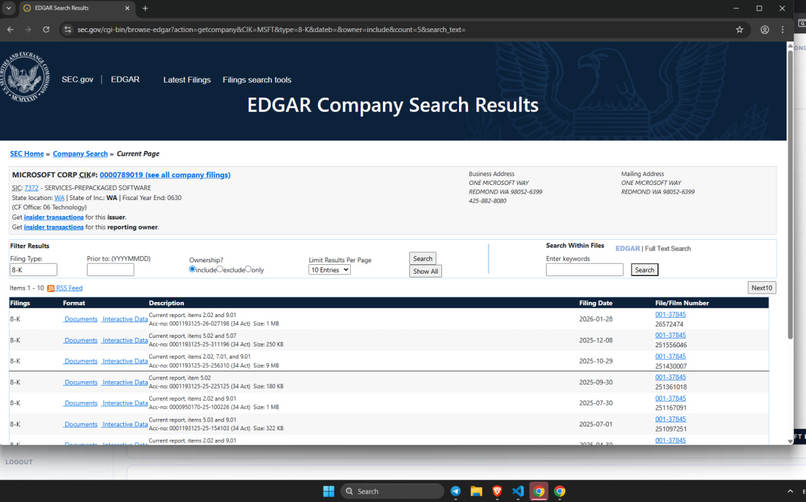Image resolution: width=806 pixels, height=502 pixels.
Task: Click the highlighted active Chrome taskbar icon
Action: pyautogui.click(x=539, y=491)
